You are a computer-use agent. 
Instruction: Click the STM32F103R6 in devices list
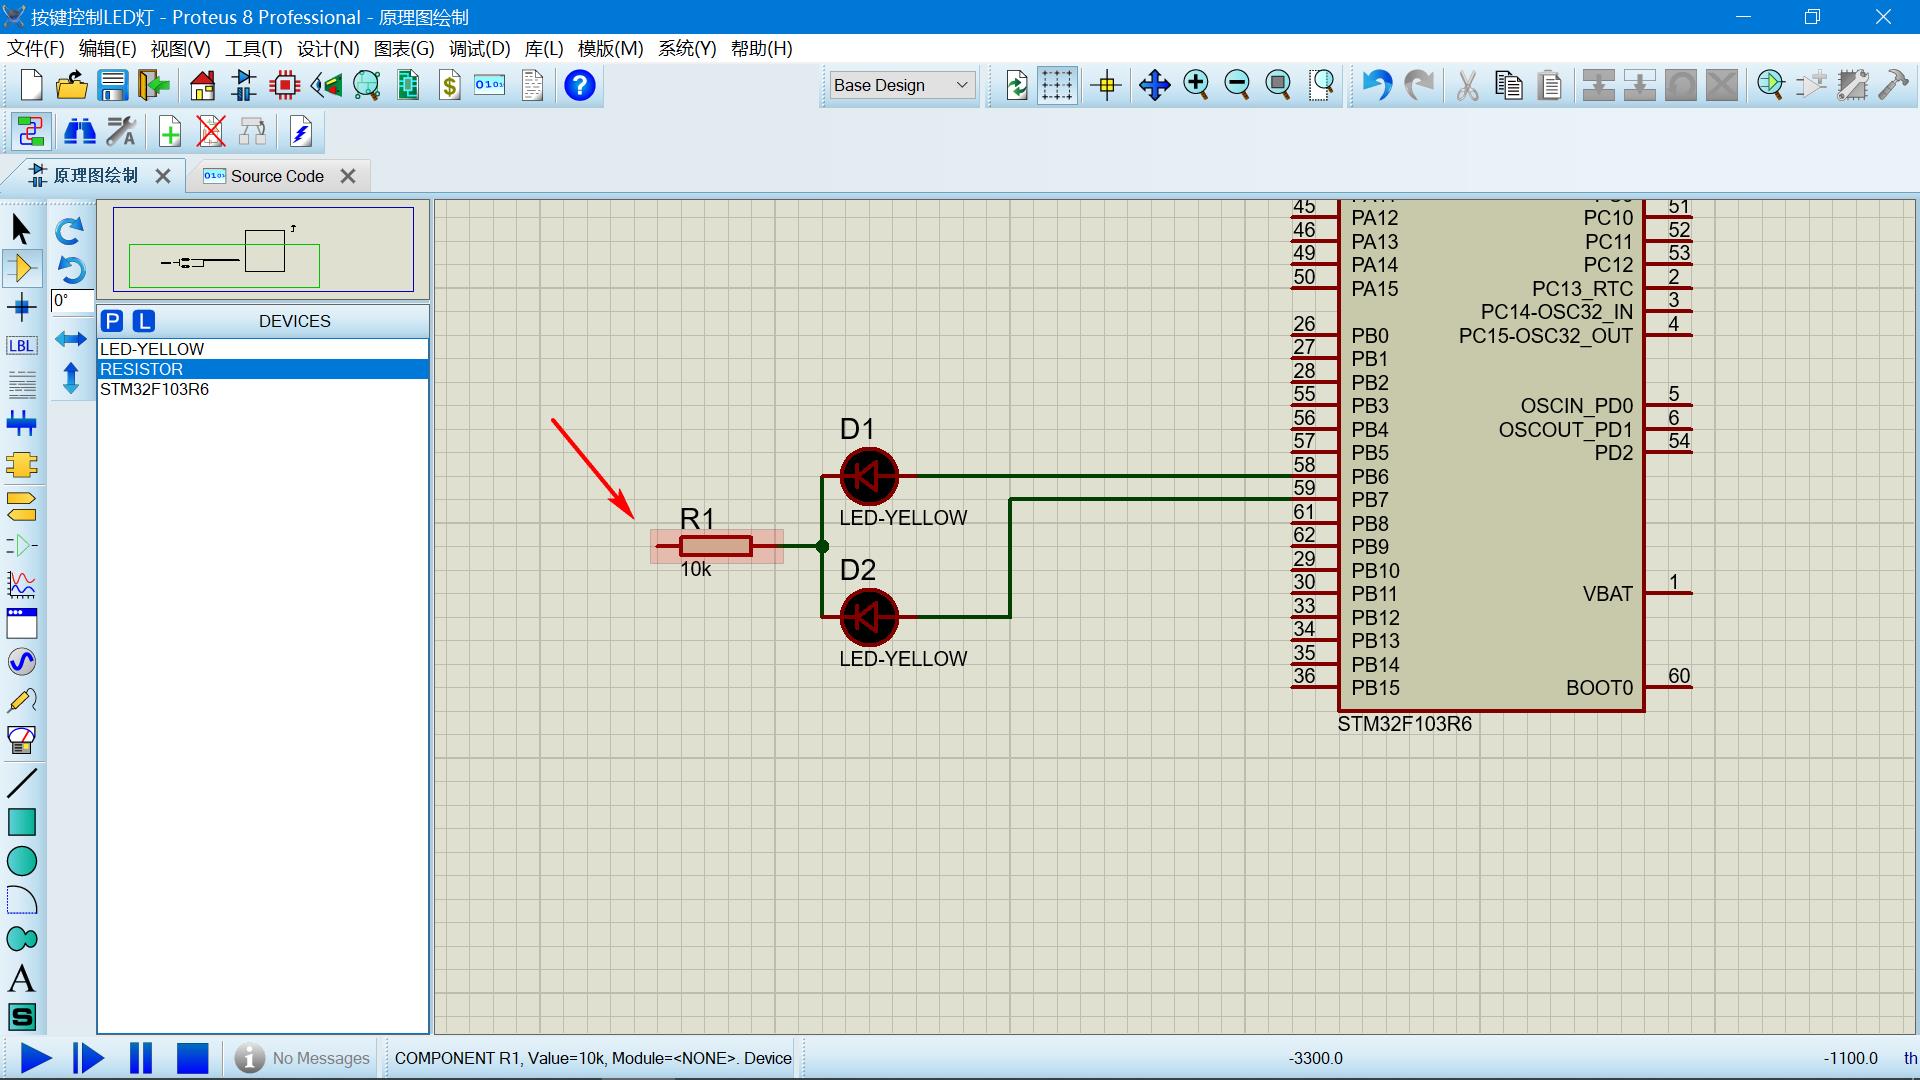pos(154,388)
